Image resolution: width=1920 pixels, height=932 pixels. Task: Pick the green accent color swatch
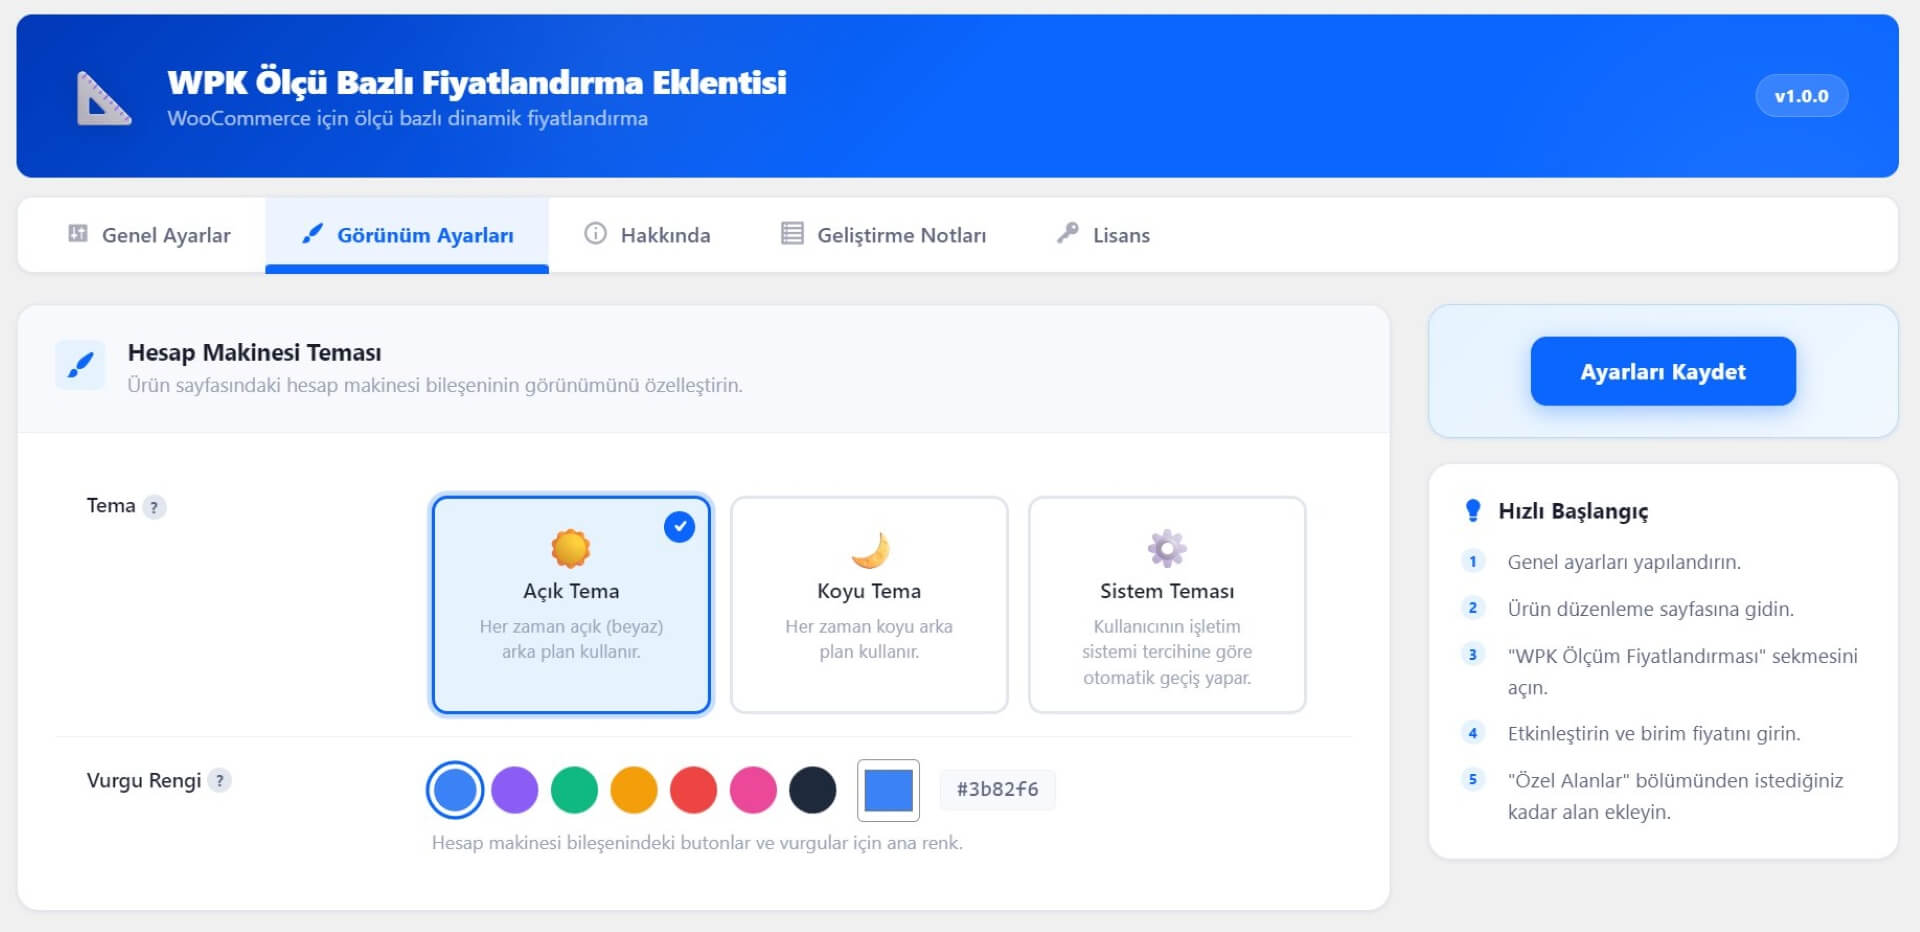tap(574, 790)
